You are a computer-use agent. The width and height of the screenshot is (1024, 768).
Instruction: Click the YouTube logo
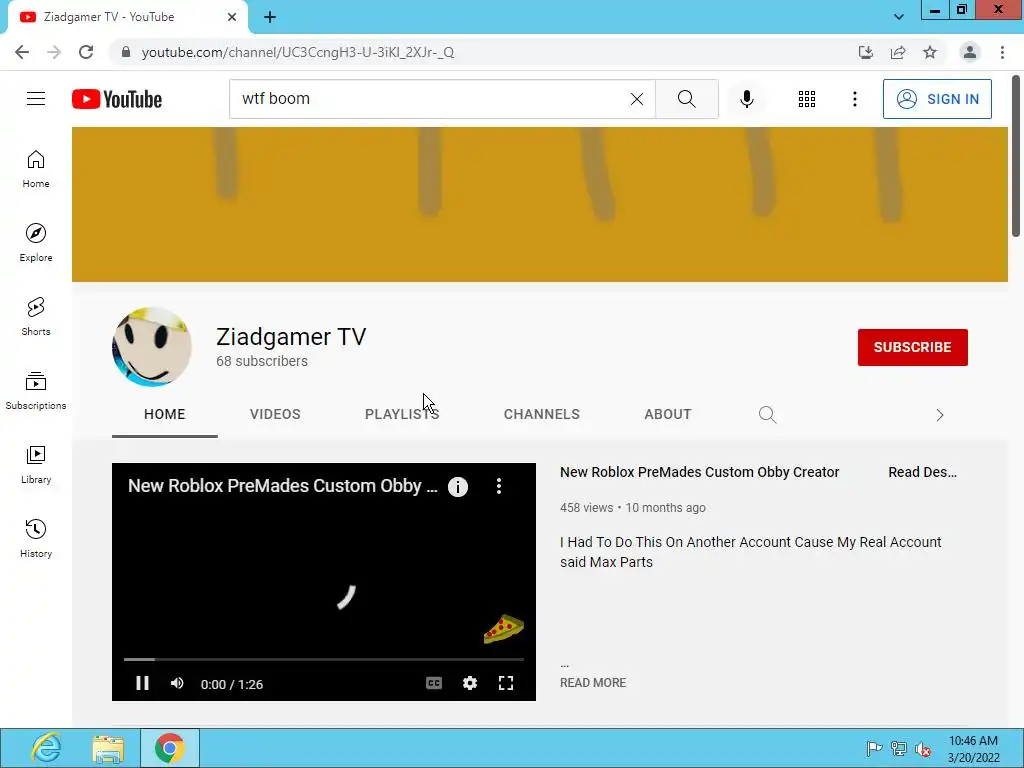click(117, 99)
